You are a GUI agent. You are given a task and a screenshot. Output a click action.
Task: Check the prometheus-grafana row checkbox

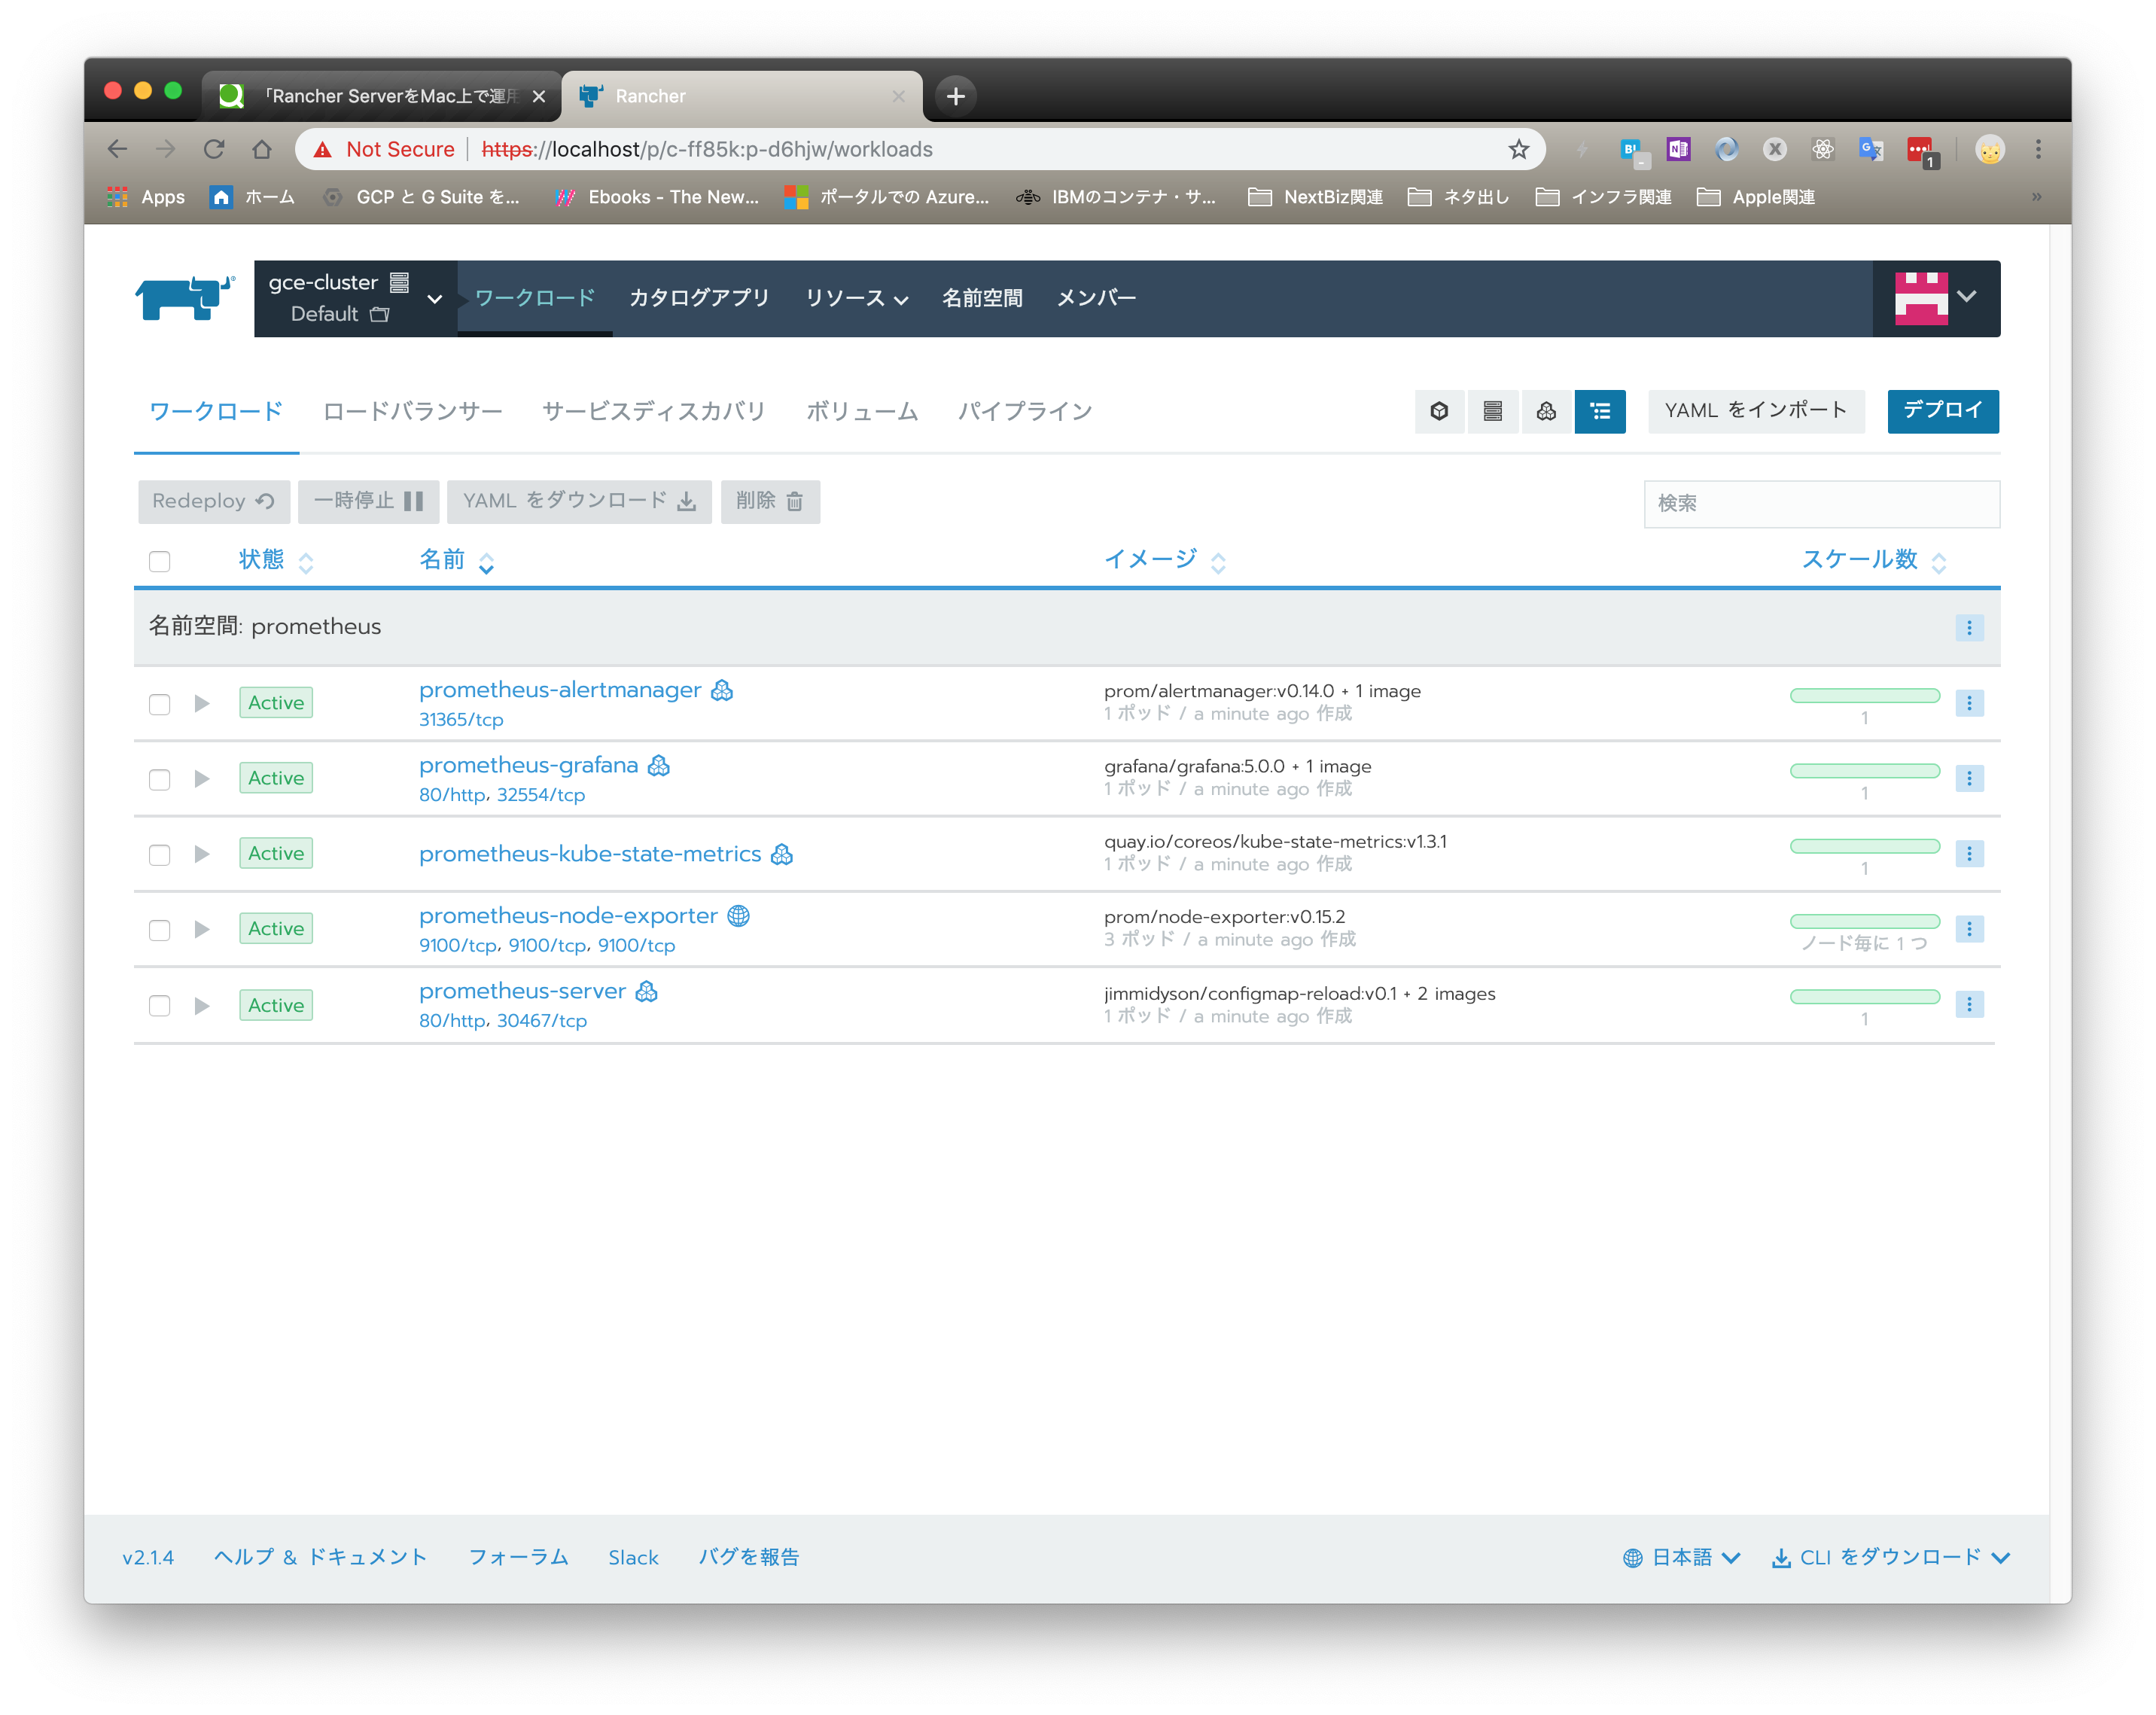point(159,778)
